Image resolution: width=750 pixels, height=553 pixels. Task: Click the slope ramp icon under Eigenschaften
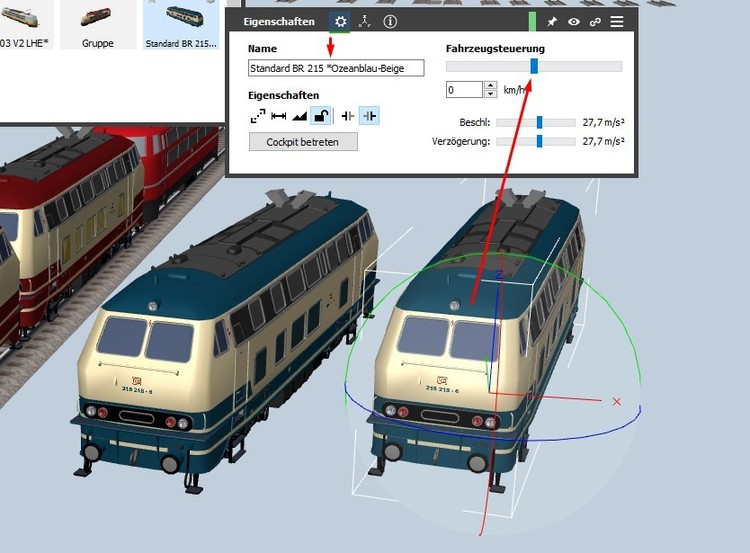pyautogui.click(x=299, y=116)
